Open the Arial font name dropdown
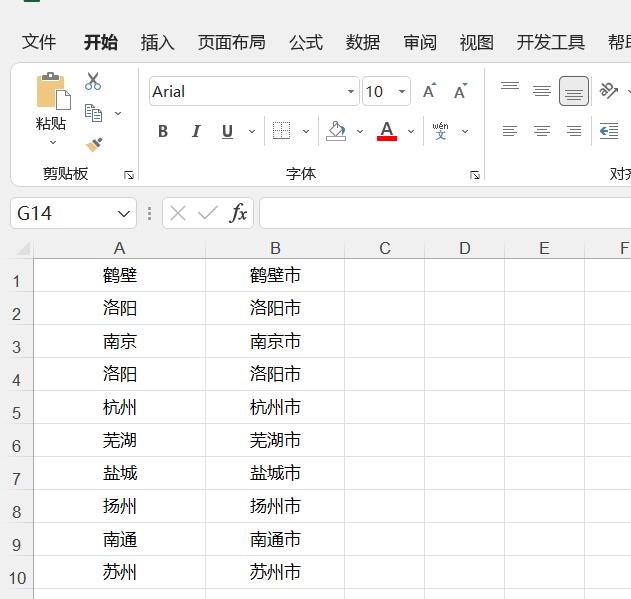Viewport: 631px width, 599px height. click(x=351, y=91)
